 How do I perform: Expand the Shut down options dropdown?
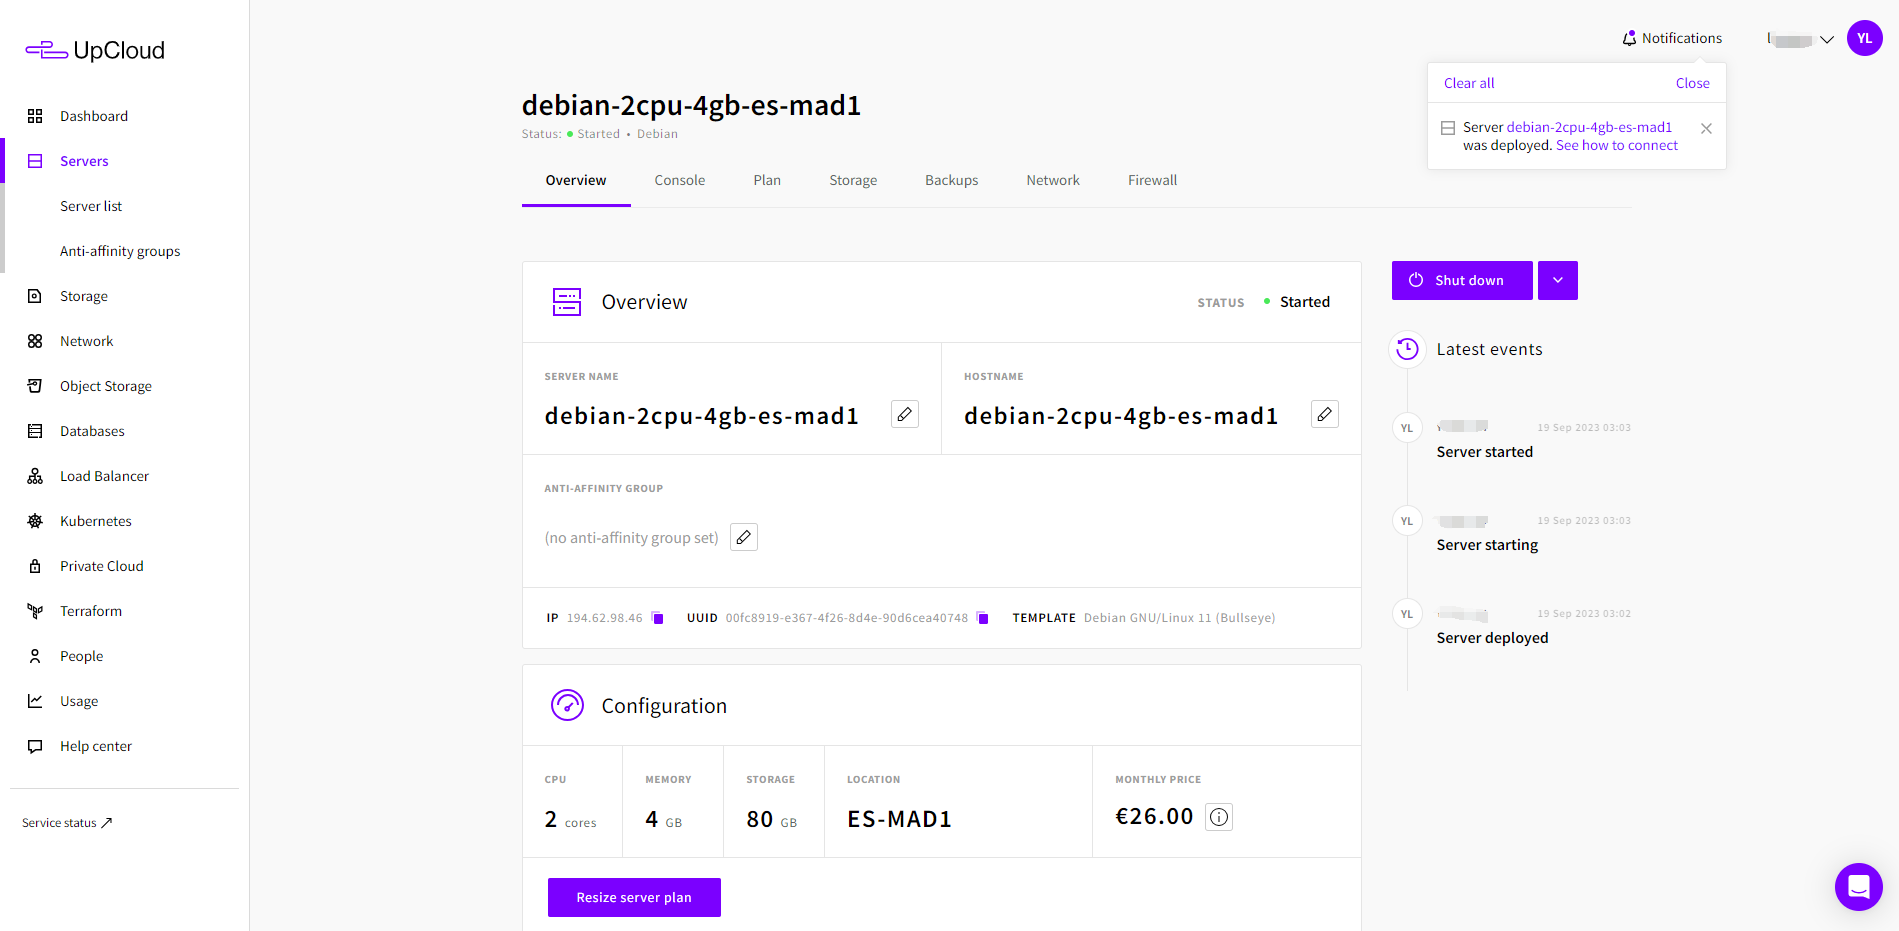coord(1558,280)
